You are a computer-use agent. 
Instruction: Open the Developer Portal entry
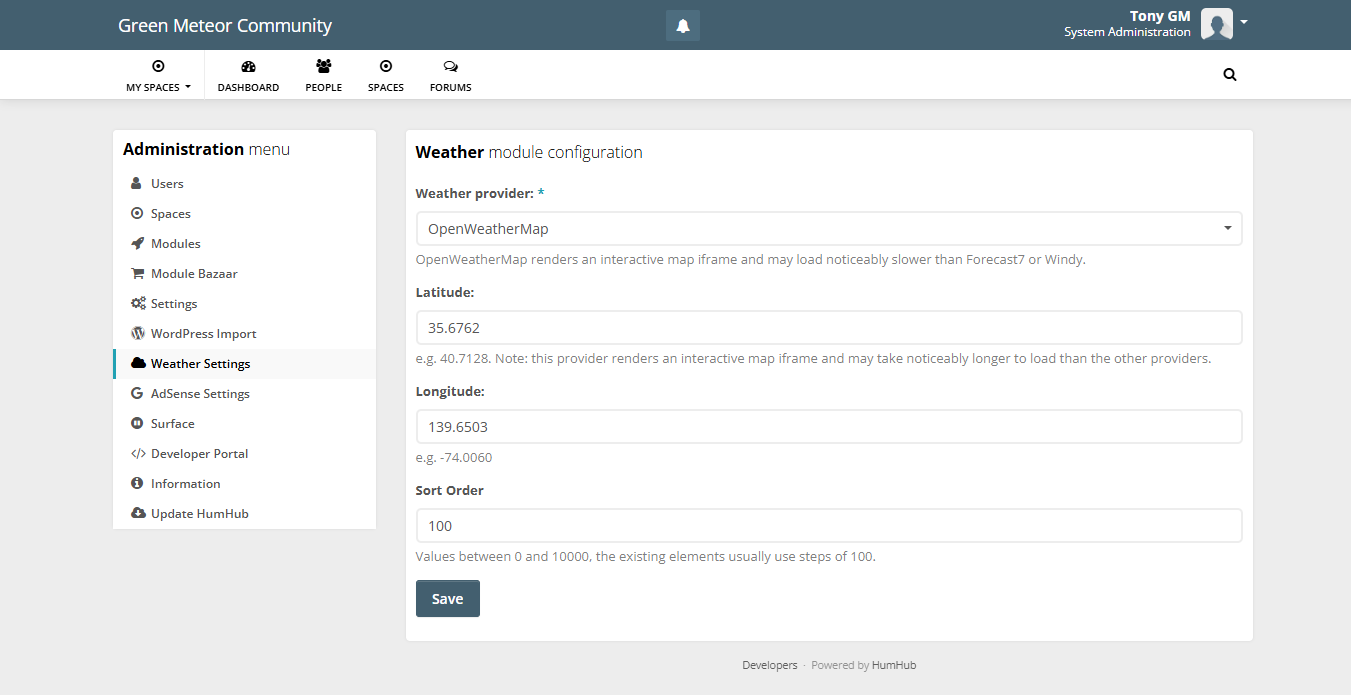click(244, 454)
